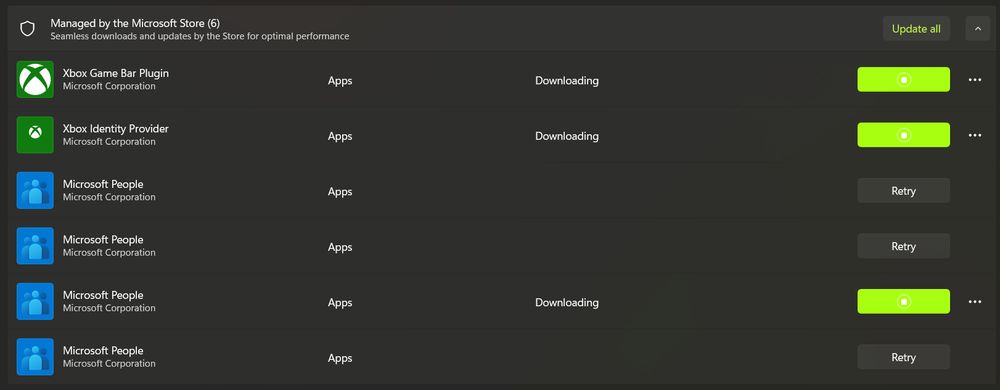The height and width of the screenshot is (390, 1000).
Task: Select the Xbox Game Bar Plugin name
Action: pos(115,73)
